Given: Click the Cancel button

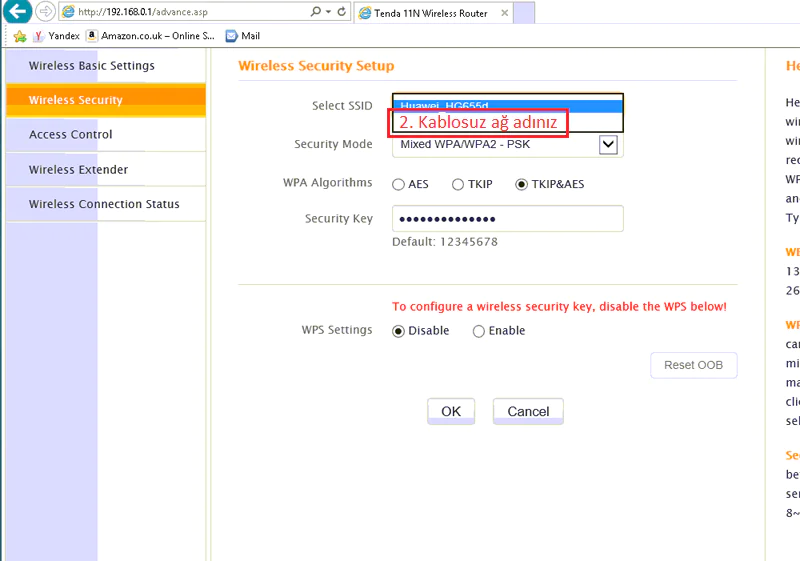Looking at the screenshot, I should 528,411.
